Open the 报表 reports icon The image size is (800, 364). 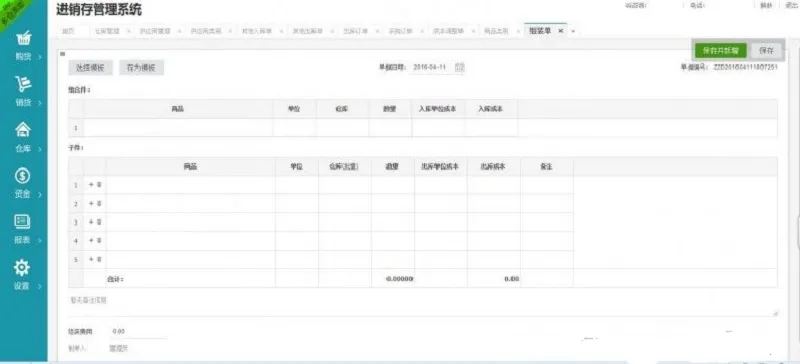[23, 221]
